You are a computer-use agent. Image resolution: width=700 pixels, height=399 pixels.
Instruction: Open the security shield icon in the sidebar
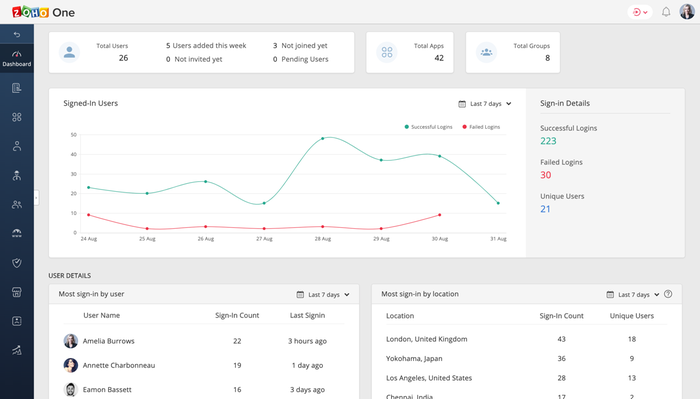pos(17,263)
